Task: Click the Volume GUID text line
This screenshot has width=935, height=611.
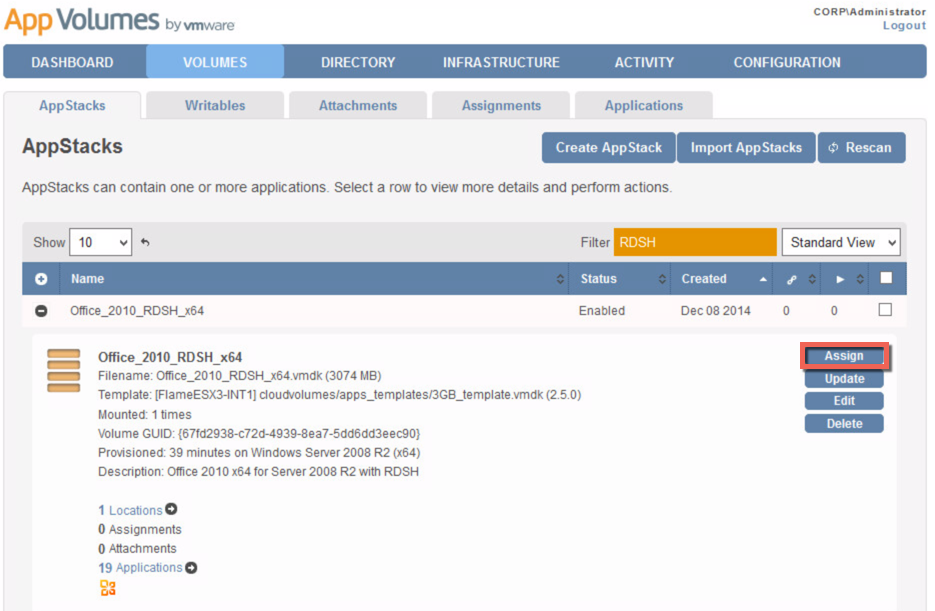Action: (x=259, y=433)
